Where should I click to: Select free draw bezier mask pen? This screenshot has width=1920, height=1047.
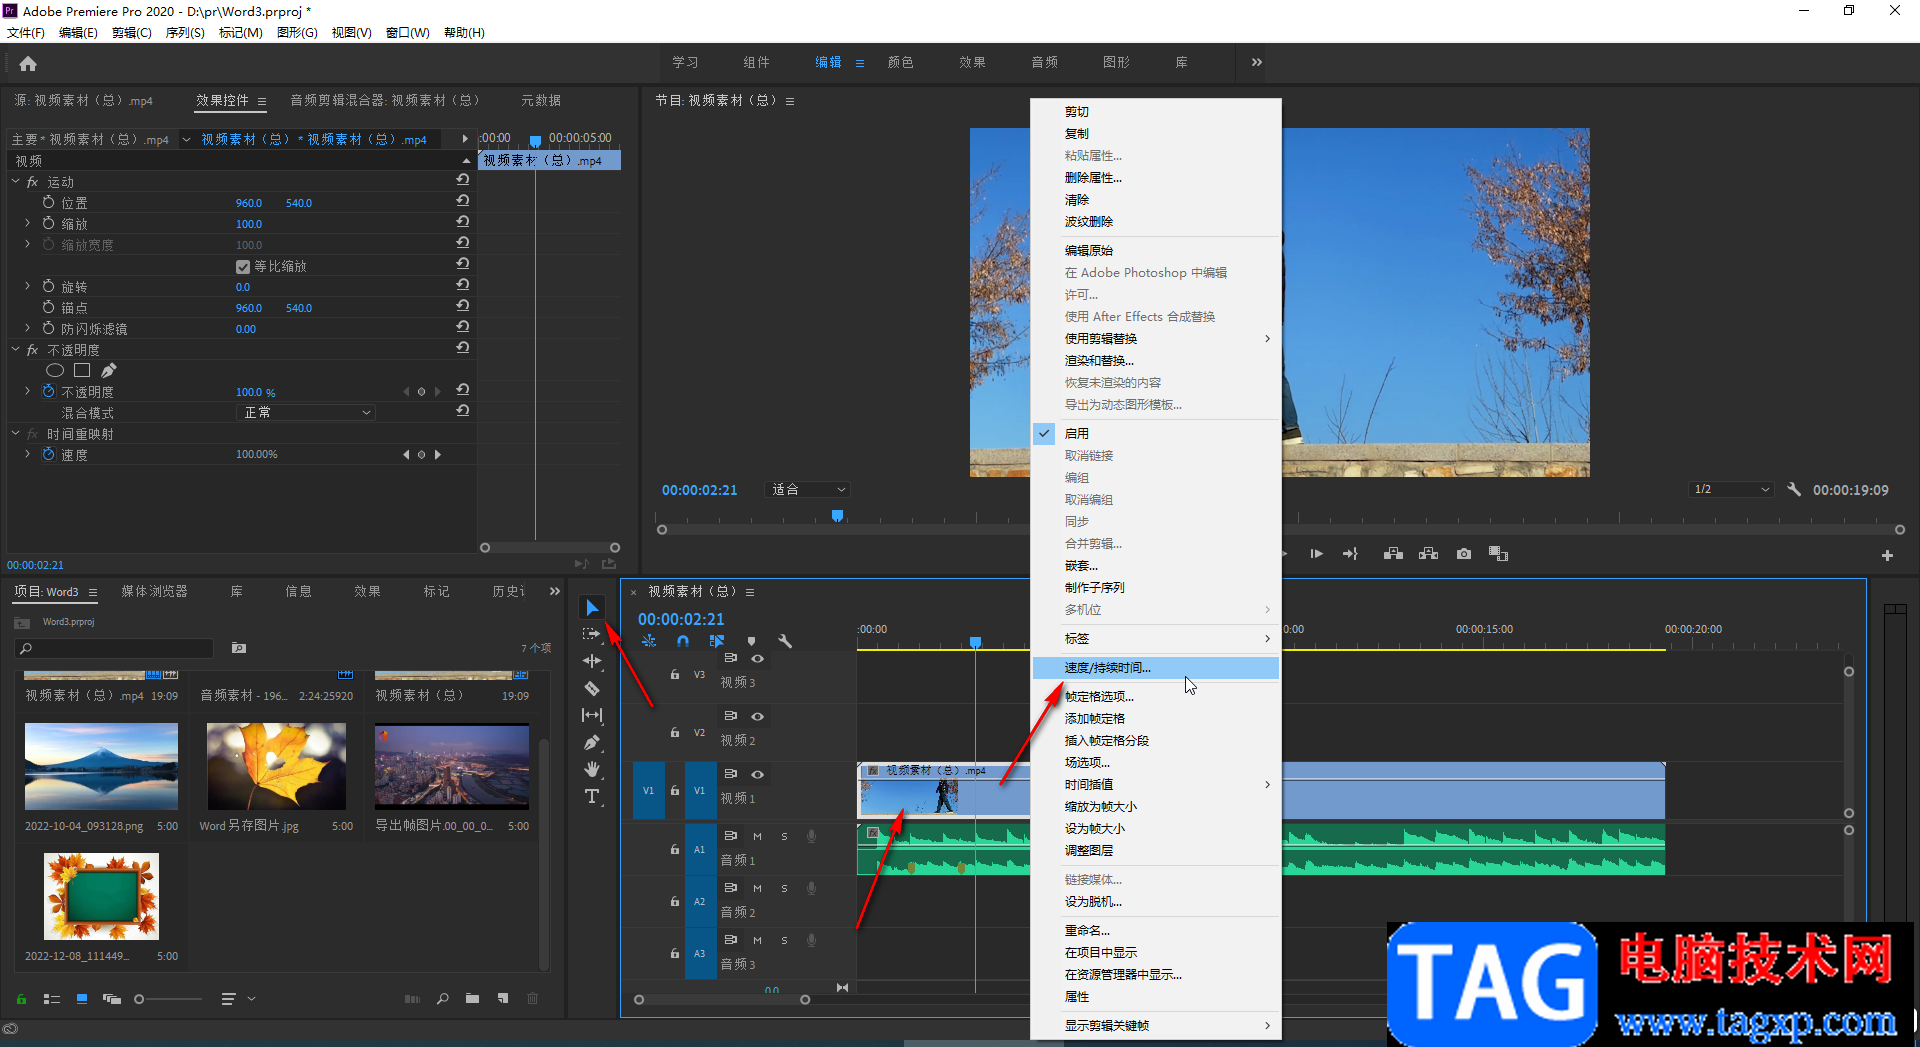(x=108, y=370)
